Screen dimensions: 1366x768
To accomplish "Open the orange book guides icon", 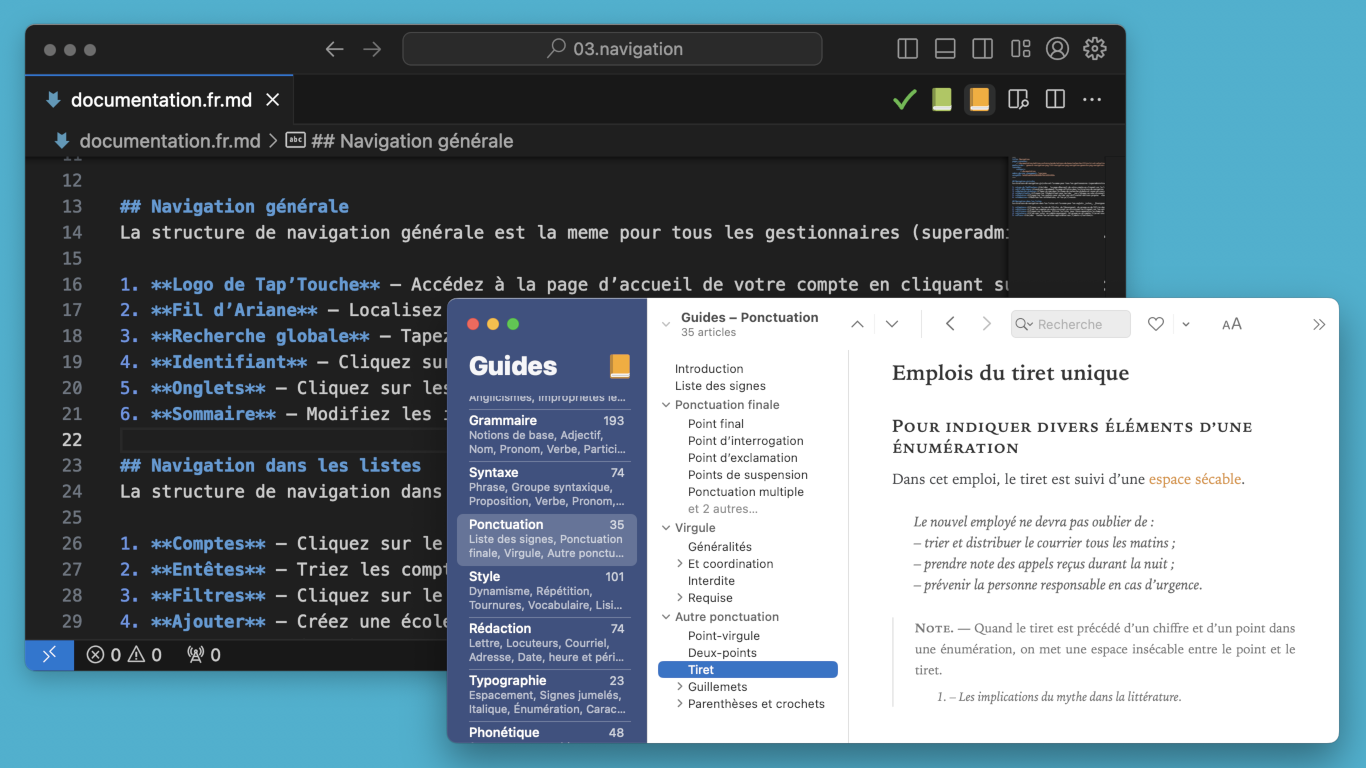I will (979, 100).
